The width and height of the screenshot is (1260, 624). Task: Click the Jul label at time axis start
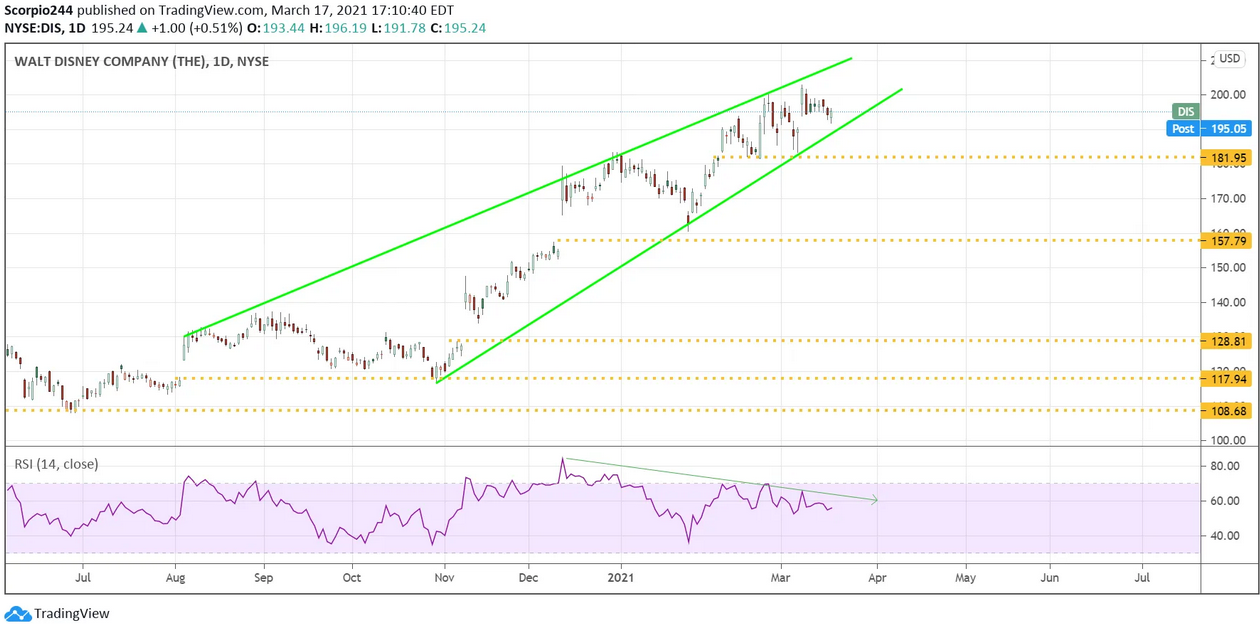click(x=83, y=578)
